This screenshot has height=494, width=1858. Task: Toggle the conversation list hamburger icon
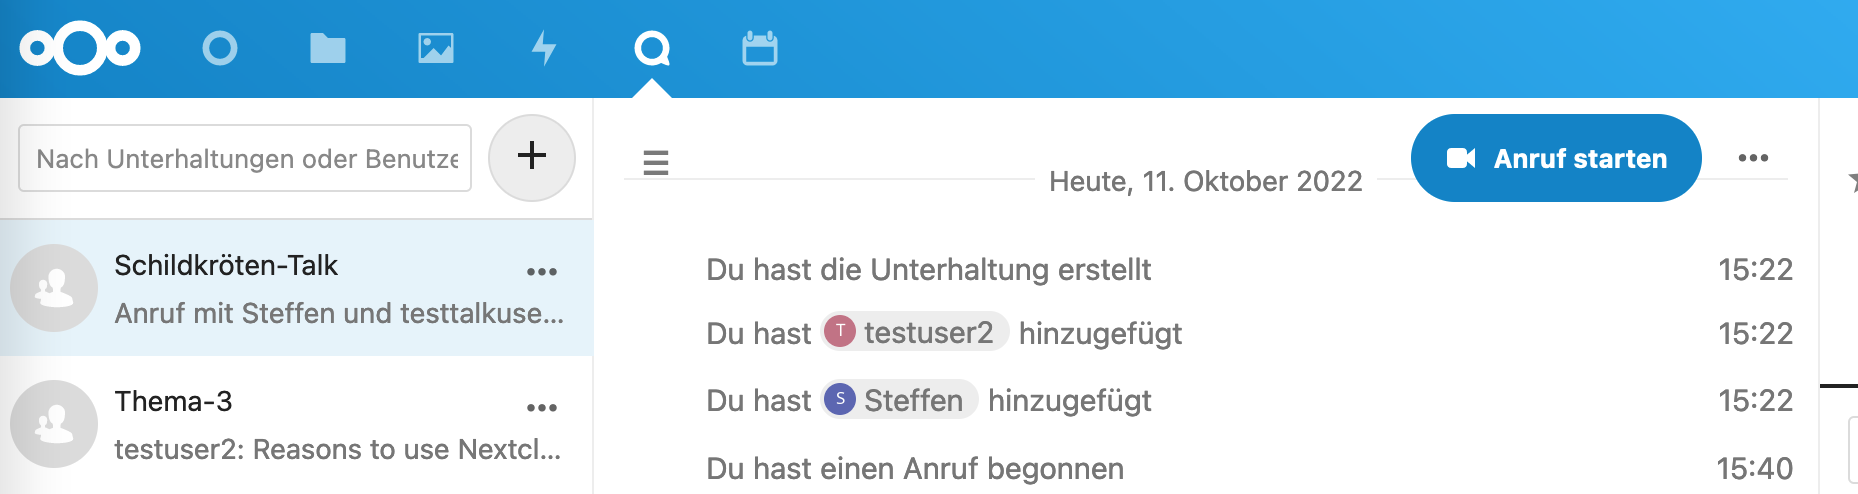coord(656,162)
